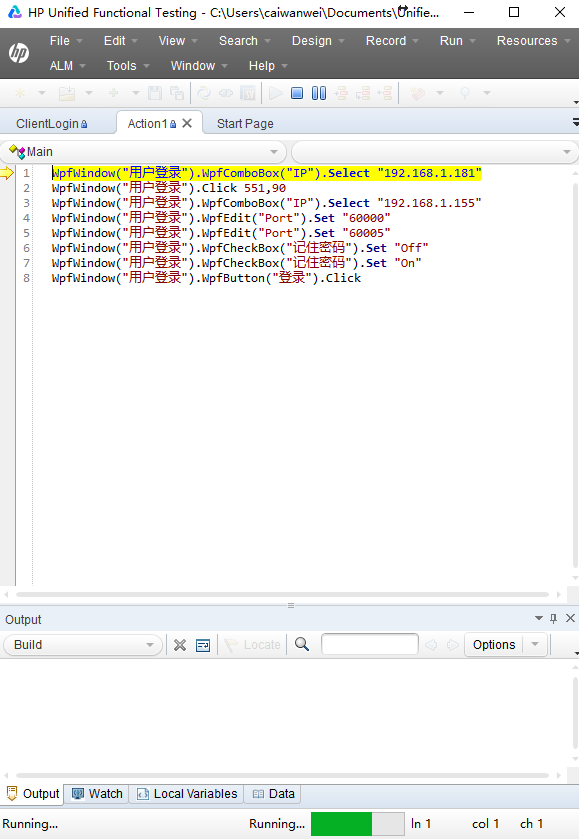
Task: Click the Add plus icon
Action: pyautogui.click(x=113, y=93)
